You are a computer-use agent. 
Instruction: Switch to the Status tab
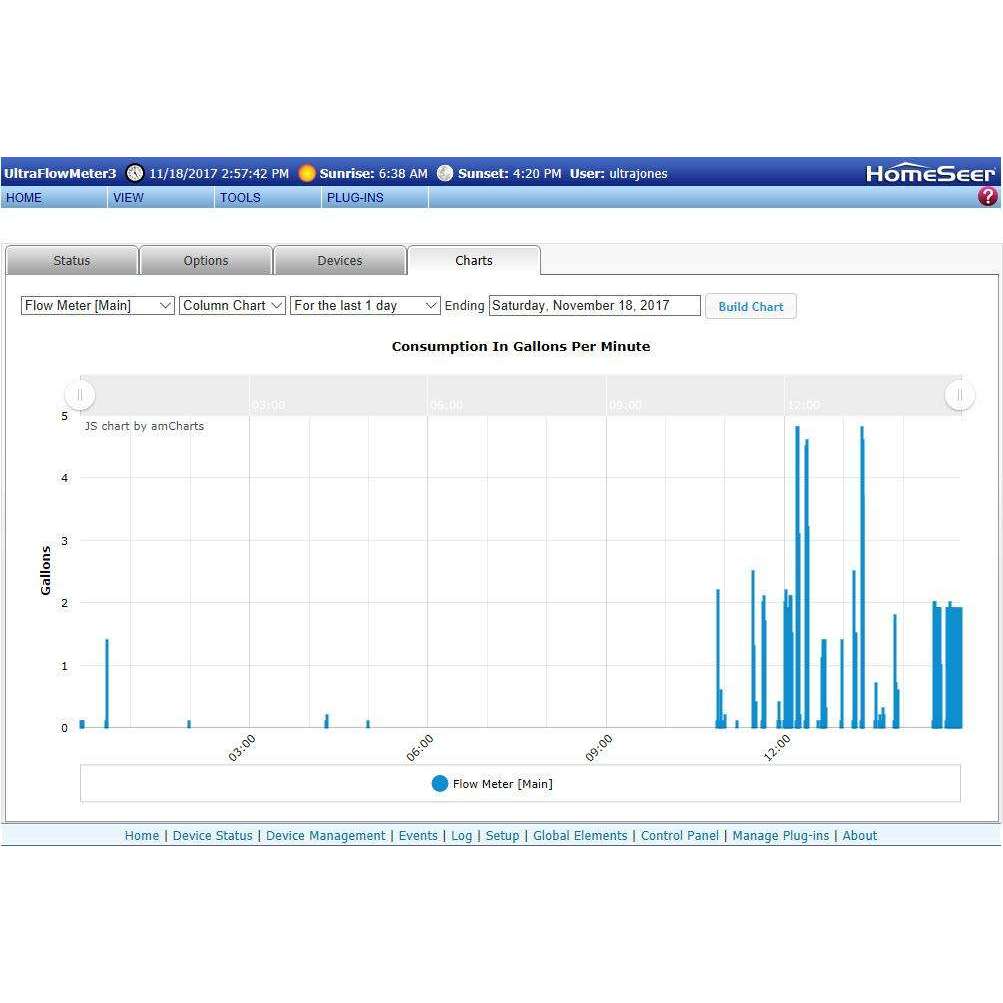(72, 261)
